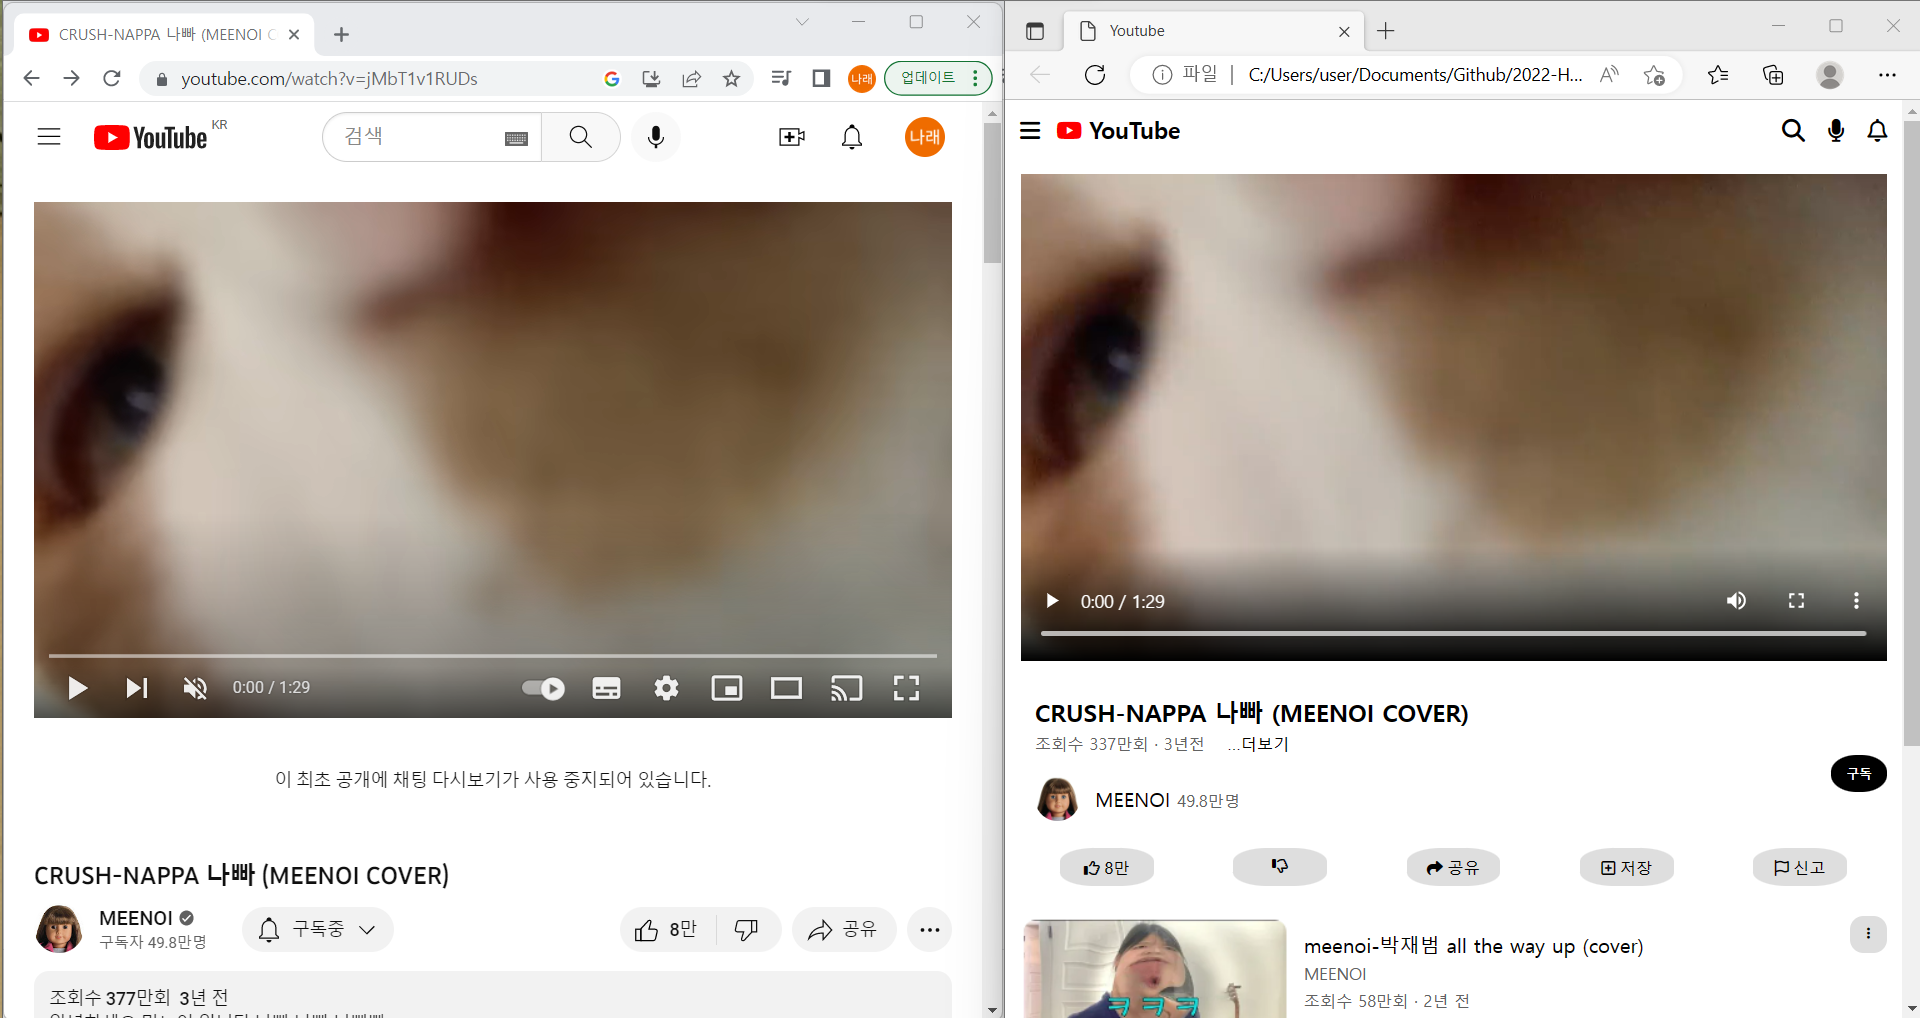Open options dots for all the way up video
The width and height of the screenshot is (1920, 1018).
[x=1868, y=934]
